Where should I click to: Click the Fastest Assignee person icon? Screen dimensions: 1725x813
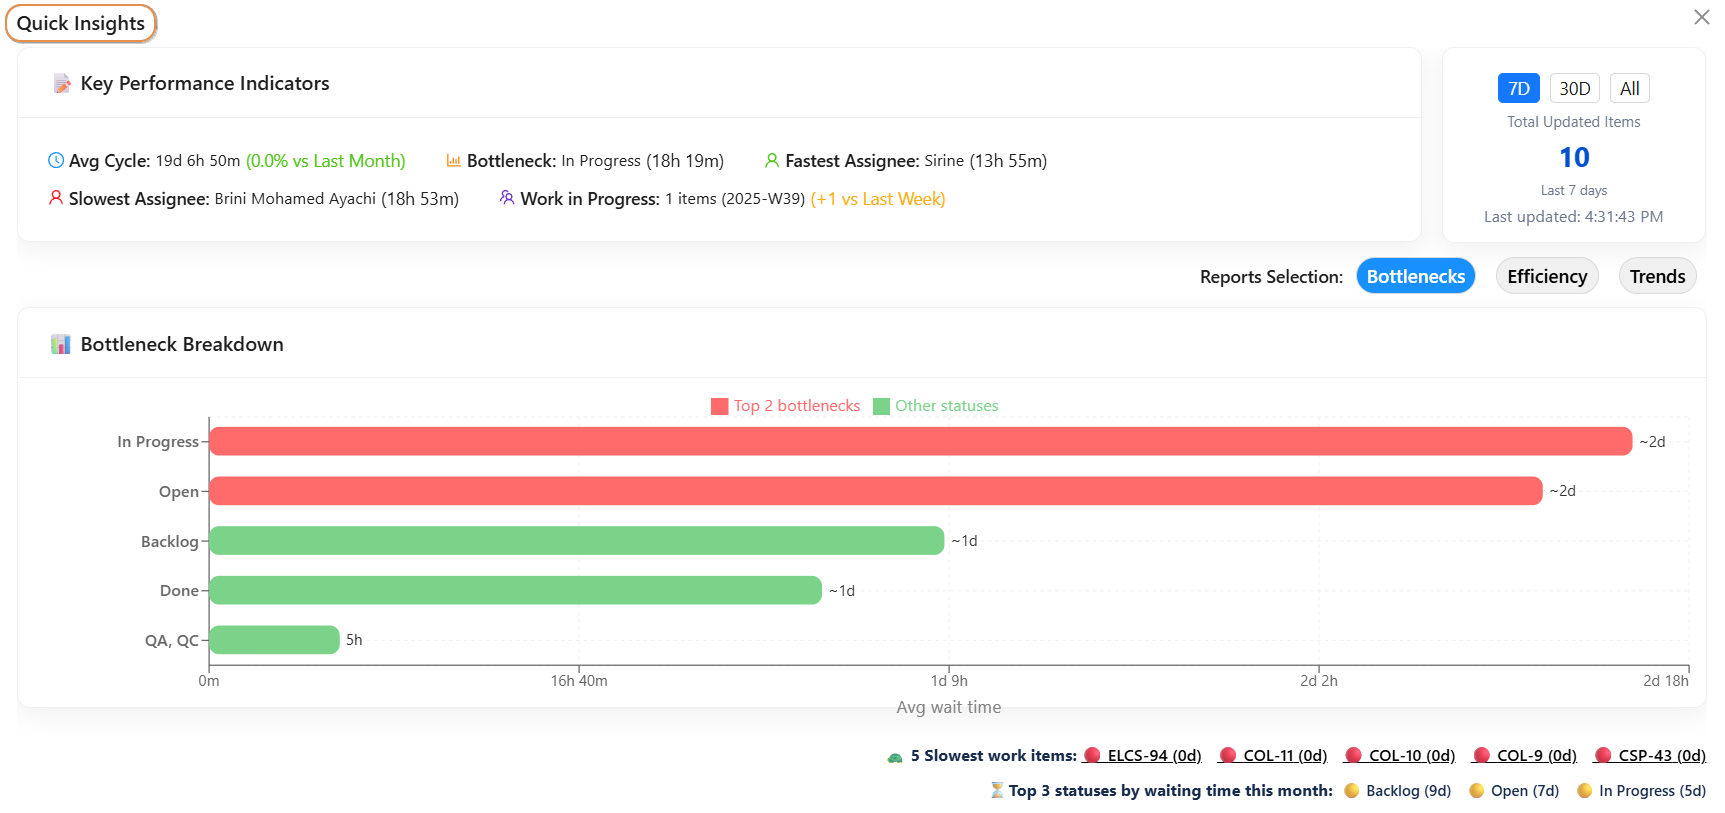click(771, 161)
